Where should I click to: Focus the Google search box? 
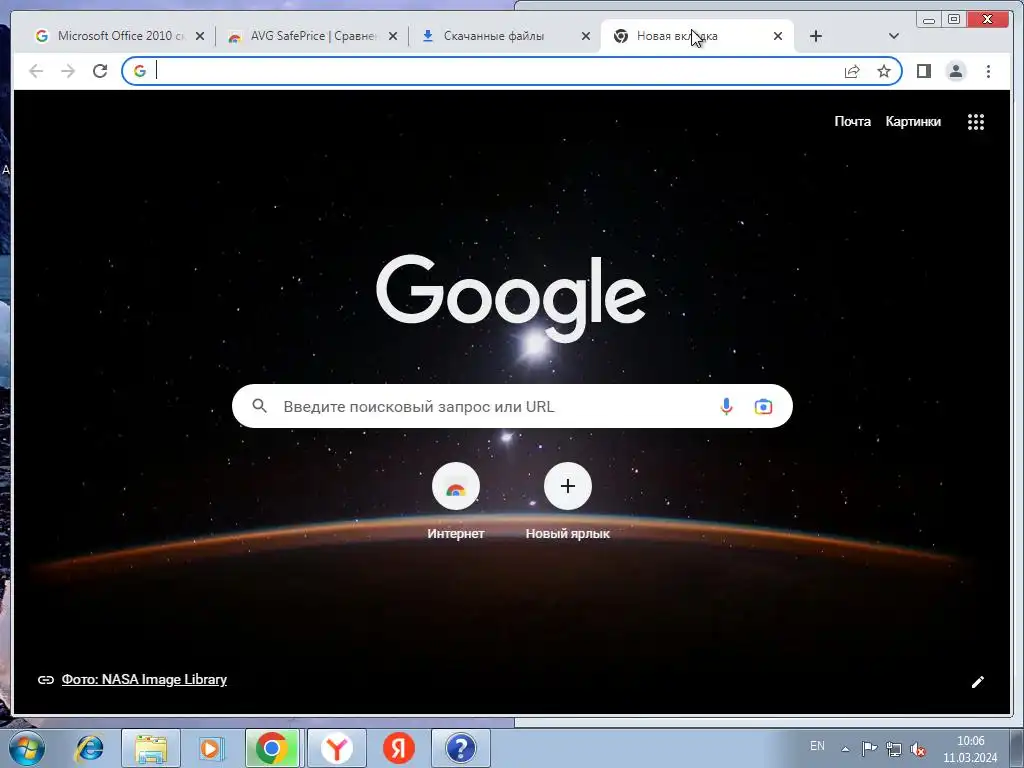pos(512,406)
